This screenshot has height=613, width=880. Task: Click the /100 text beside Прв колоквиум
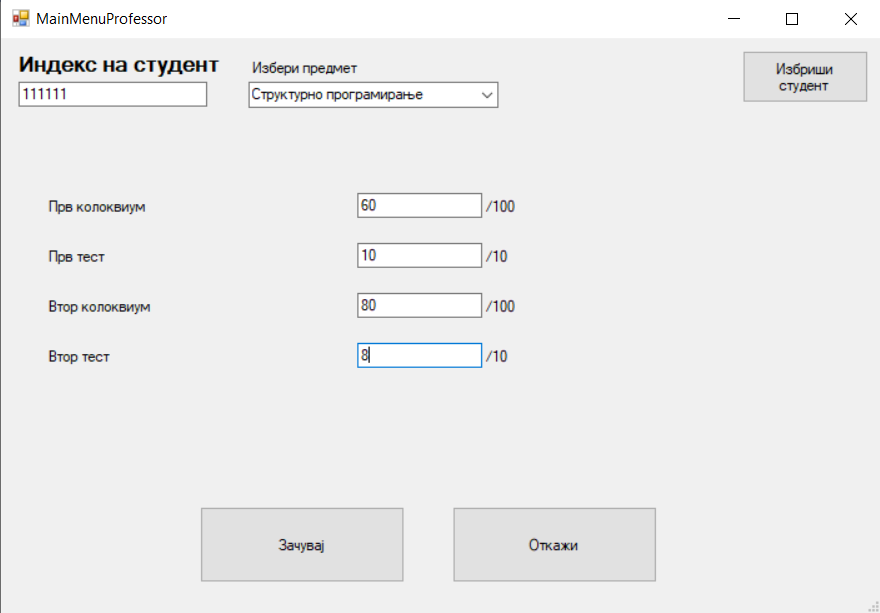pyautogui.click(x=500, y=207)
